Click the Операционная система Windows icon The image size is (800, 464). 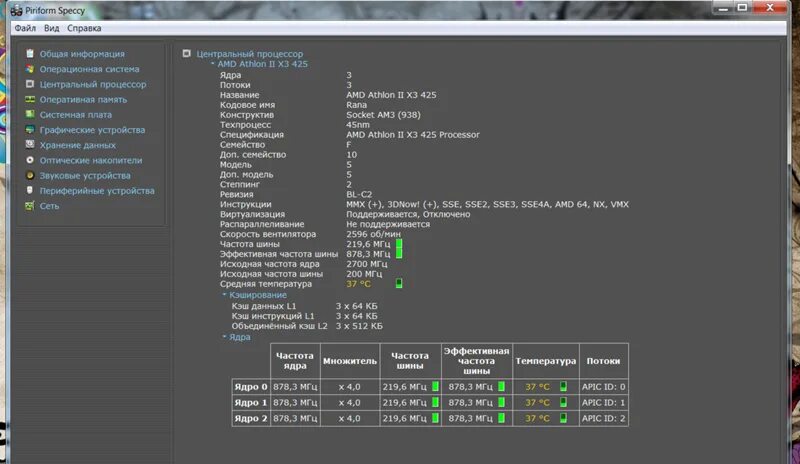(30, 68)
